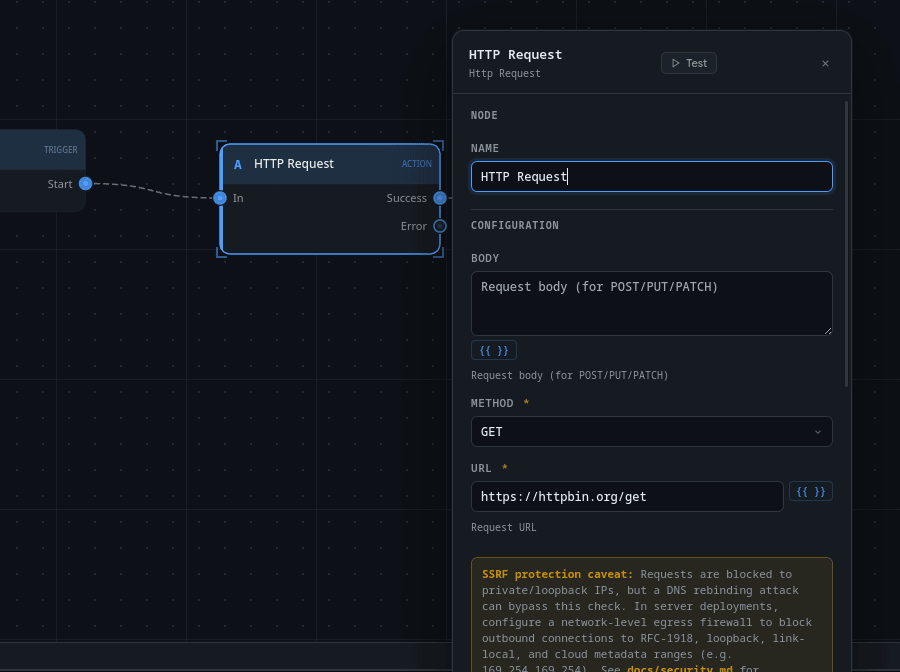
Task: Click the METHOD field label
Action: tap(492, 403)
